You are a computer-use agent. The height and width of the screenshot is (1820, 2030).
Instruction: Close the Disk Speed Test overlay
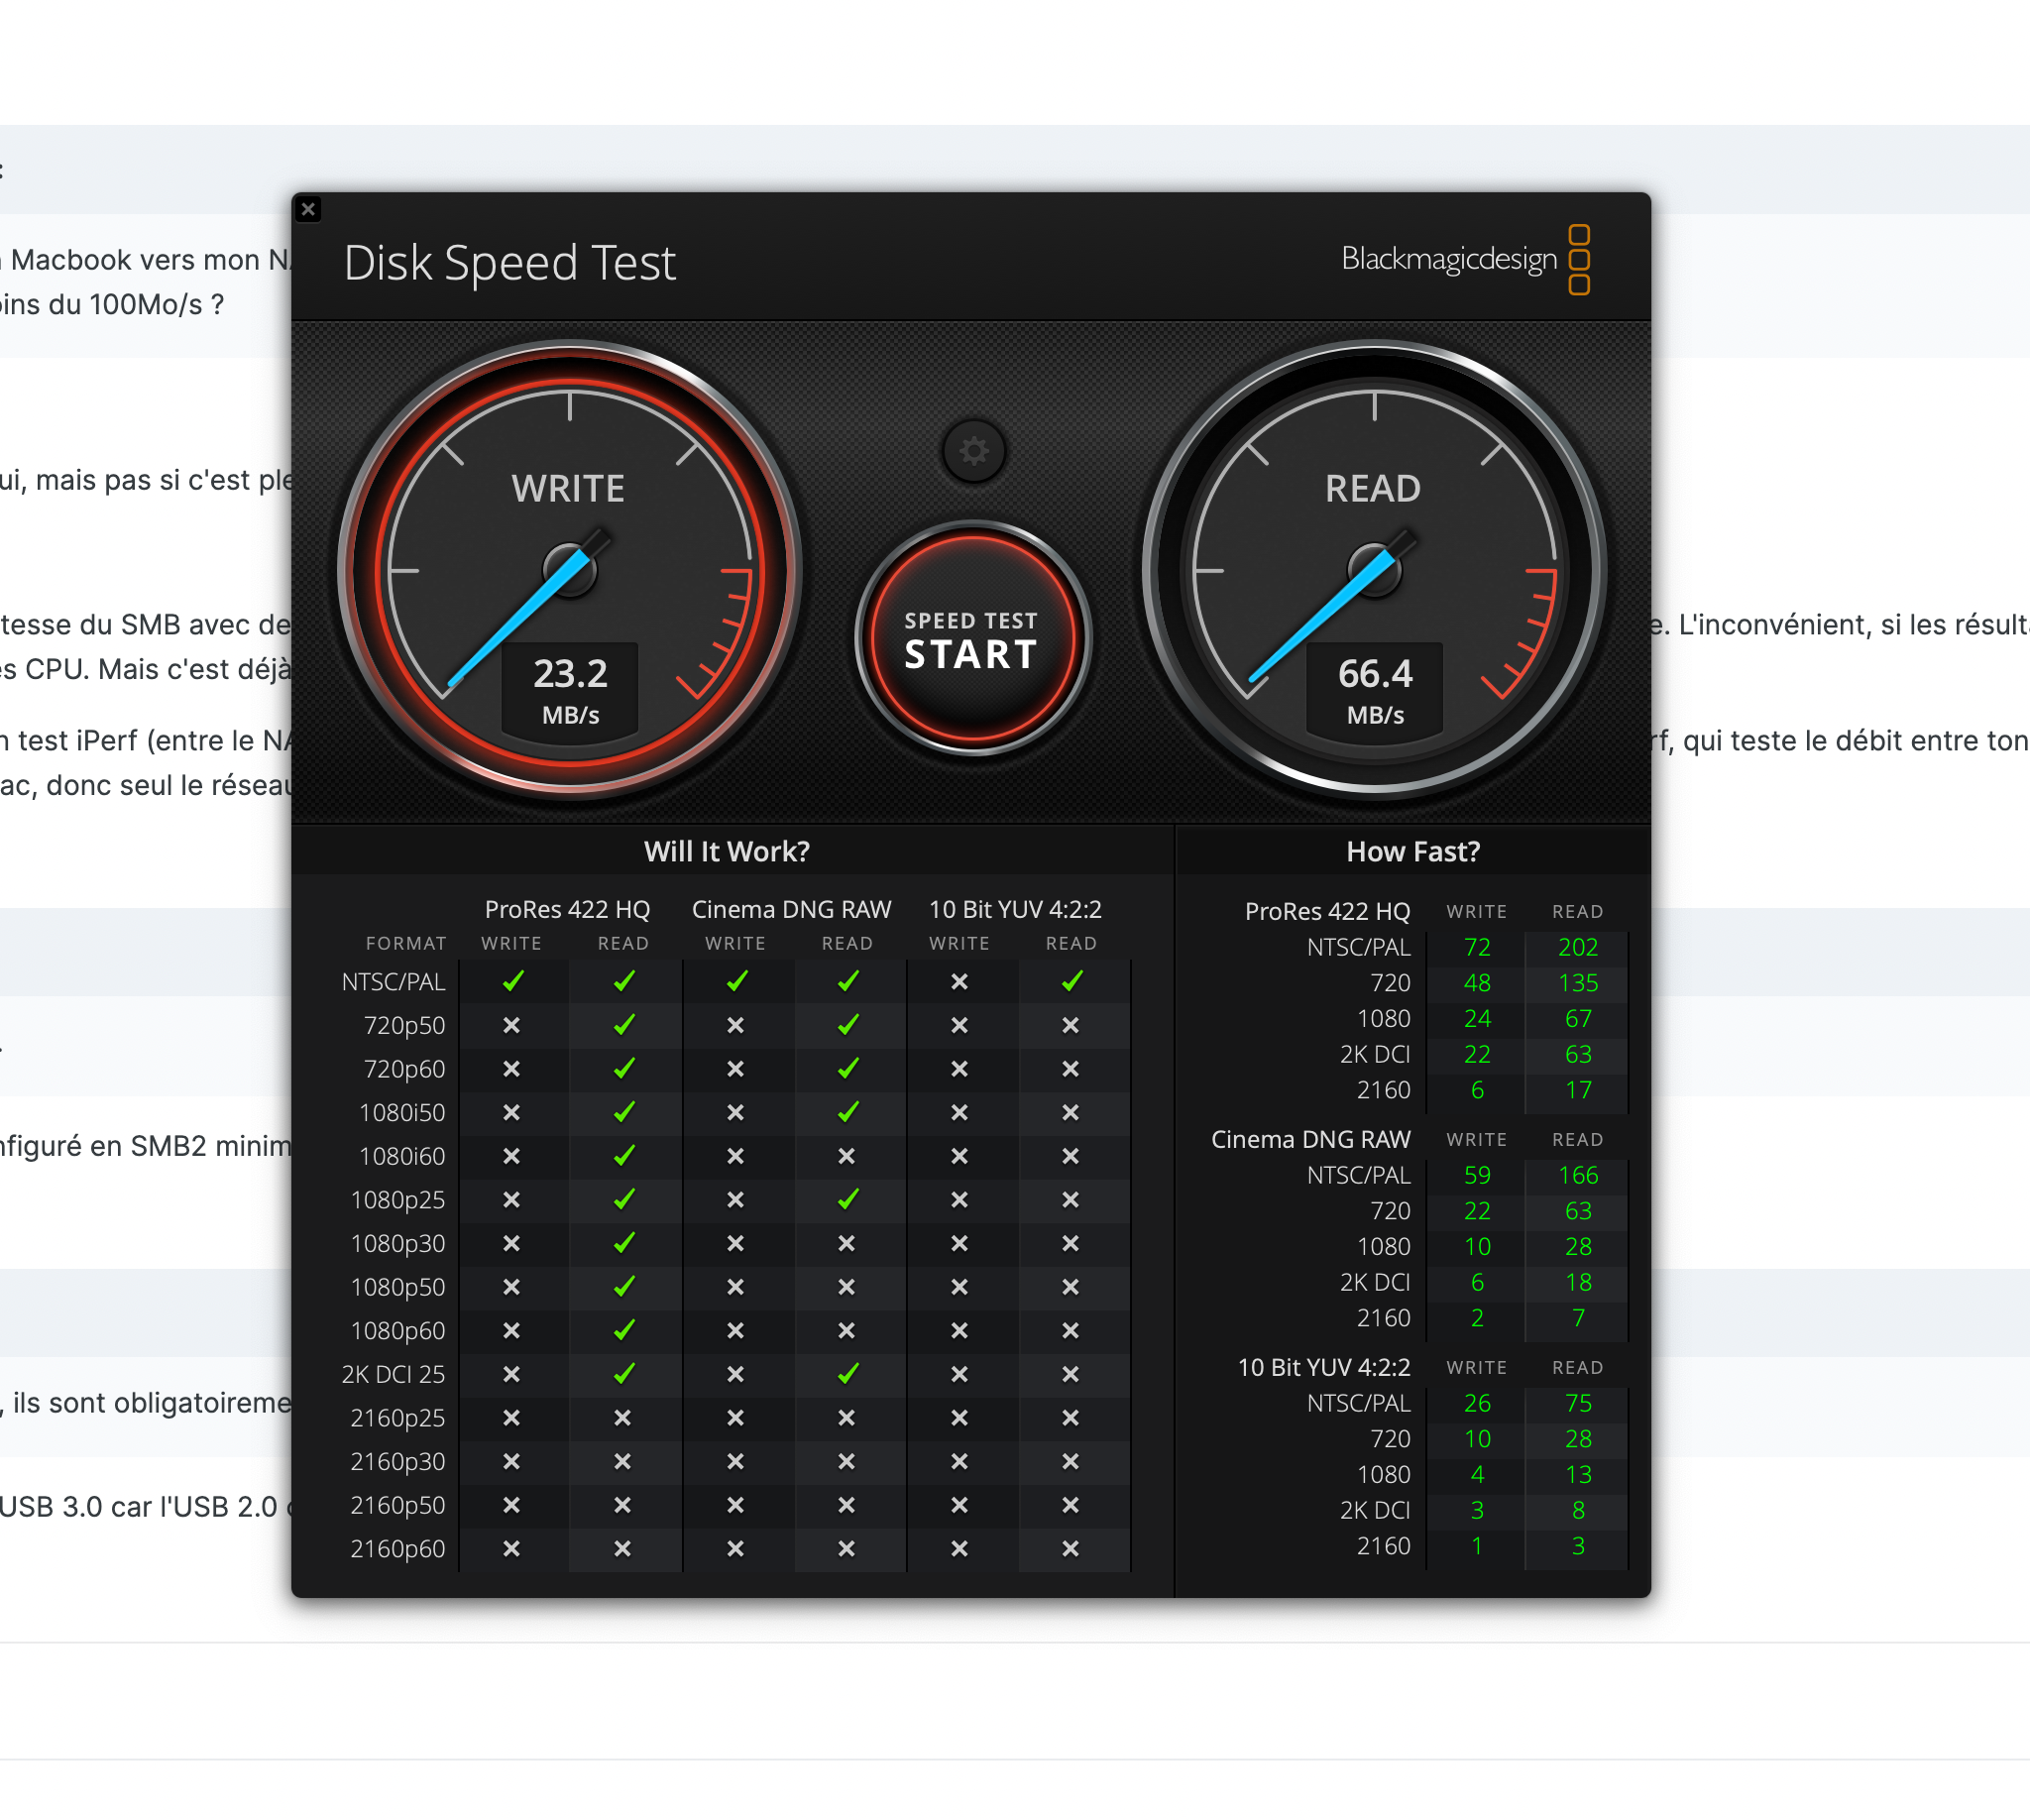point(309,209)
